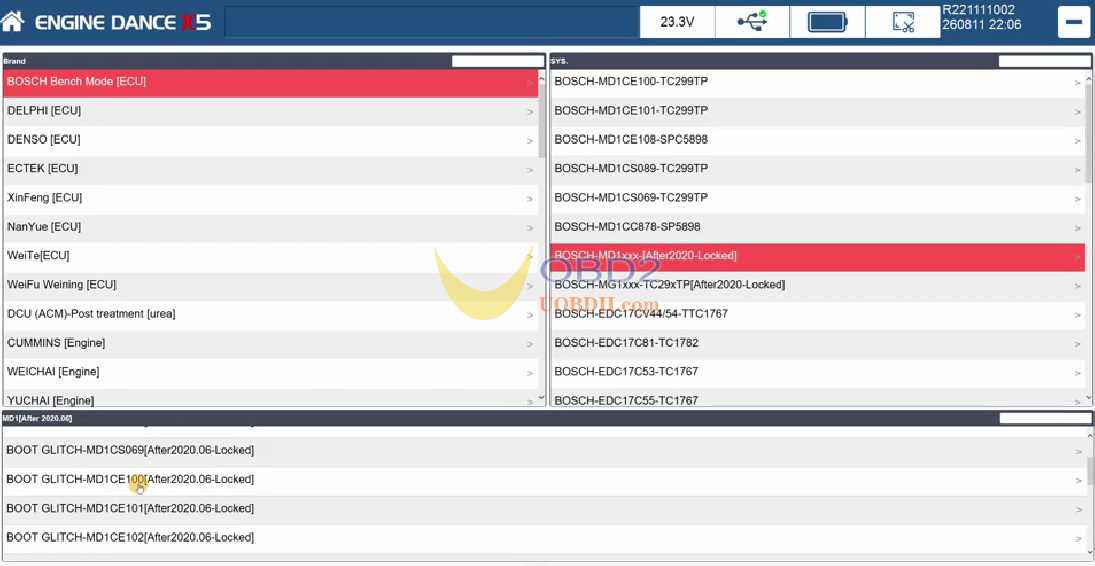Click the USB connection status icon
Screen dimensions: 1095x566
(752, 22)
